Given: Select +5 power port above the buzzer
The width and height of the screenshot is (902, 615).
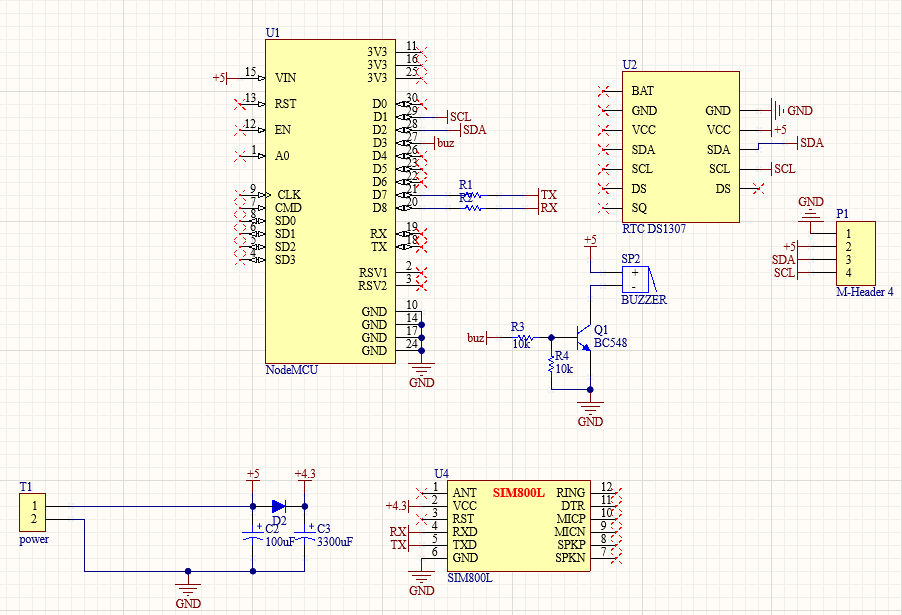Looking at the screenshot, I should point(590,240).
